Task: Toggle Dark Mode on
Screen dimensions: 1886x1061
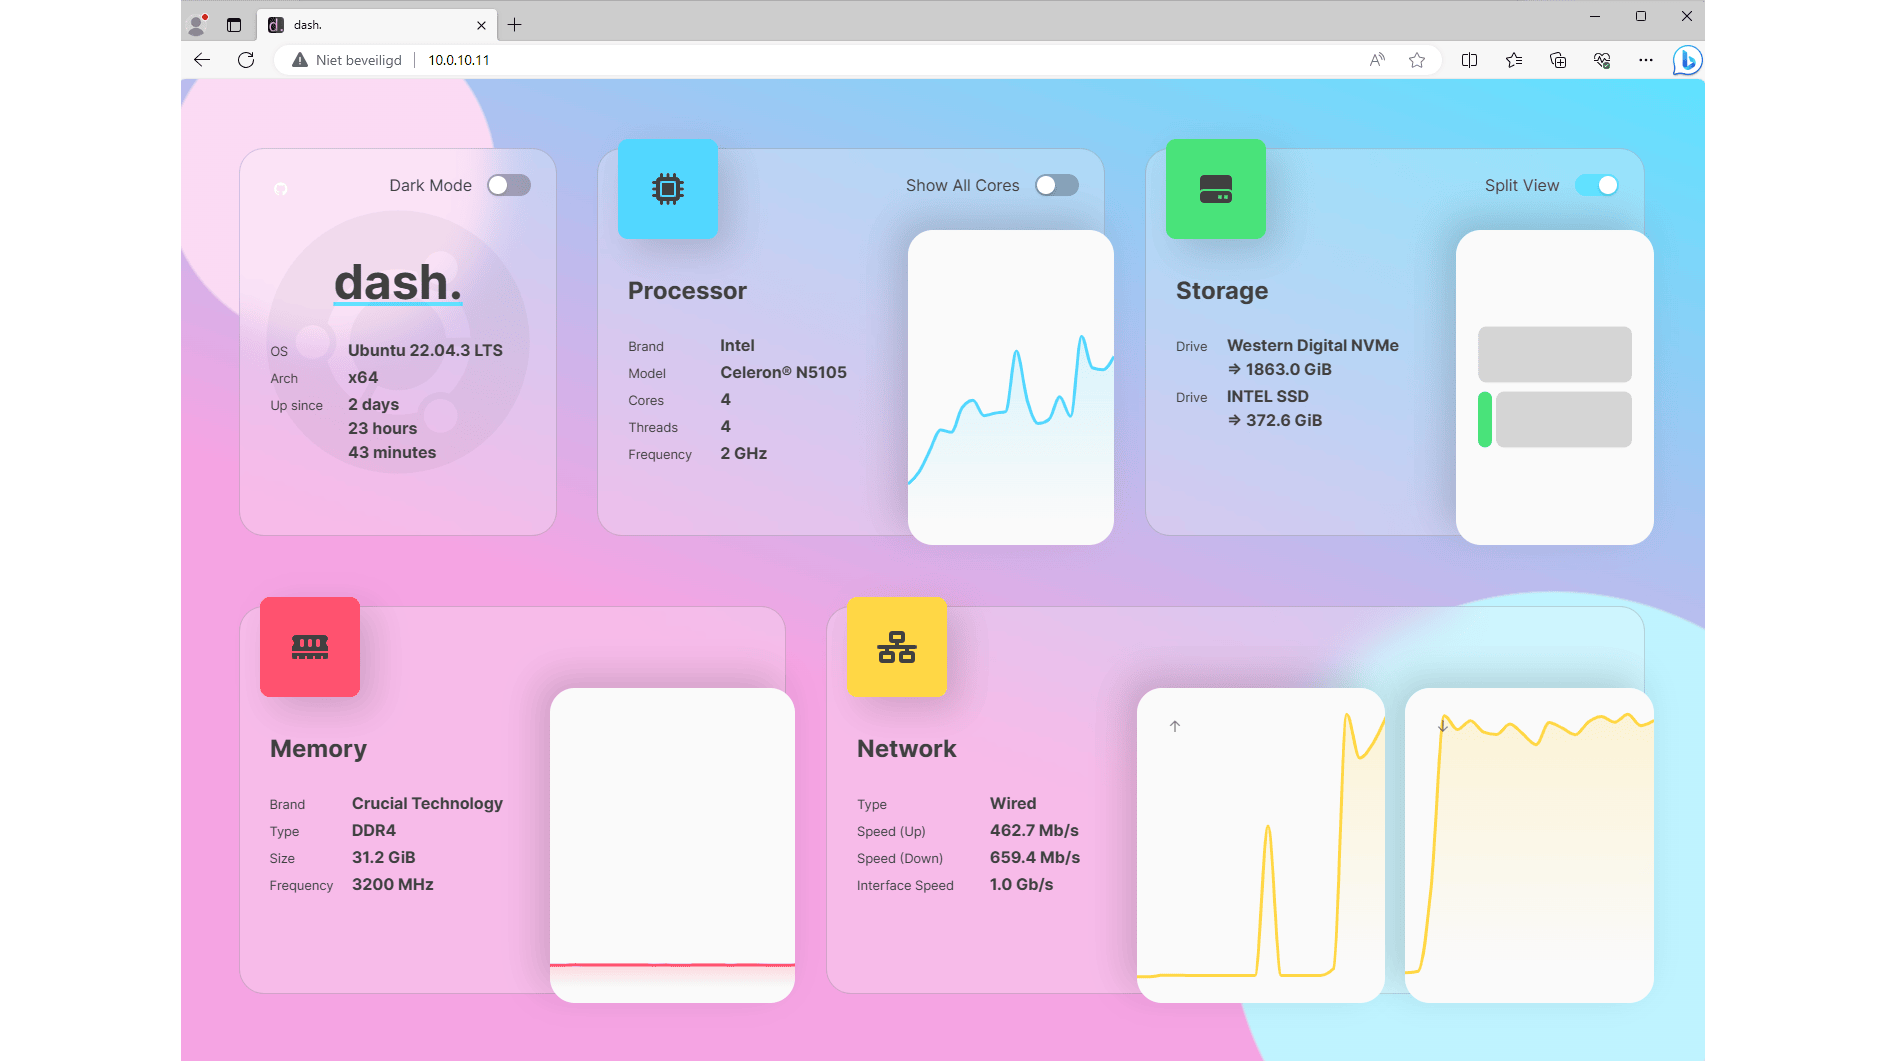Action: 509,185
